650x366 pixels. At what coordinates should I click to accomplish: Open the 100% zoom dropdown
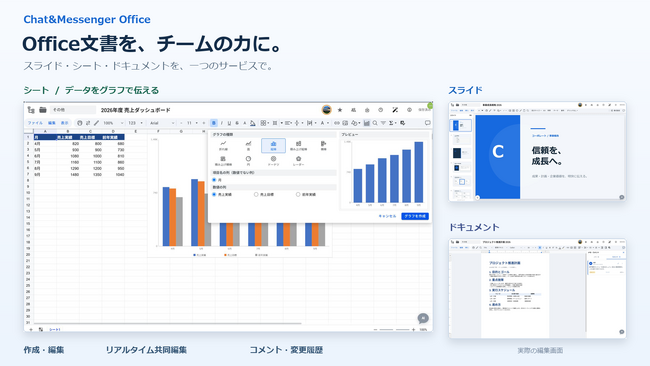coord(113,123)
